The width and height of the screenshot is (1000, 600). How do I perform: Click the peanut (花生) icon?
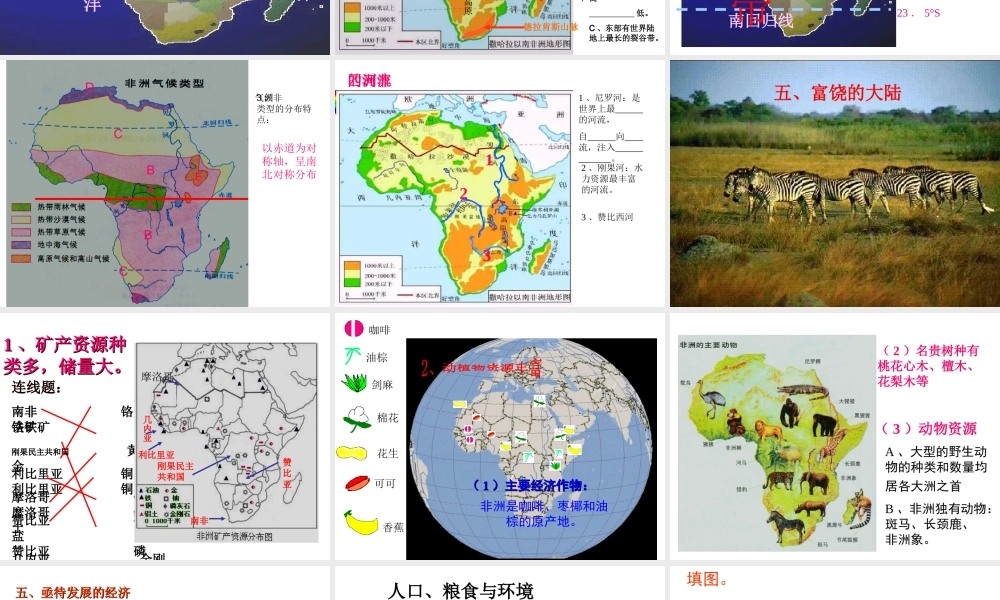click(x=351, y=453)
